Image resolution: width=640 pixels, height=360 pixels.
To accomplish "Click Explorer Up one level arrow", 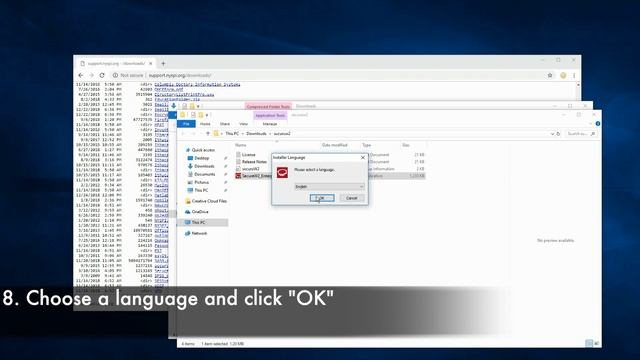I will coord(207,134).
